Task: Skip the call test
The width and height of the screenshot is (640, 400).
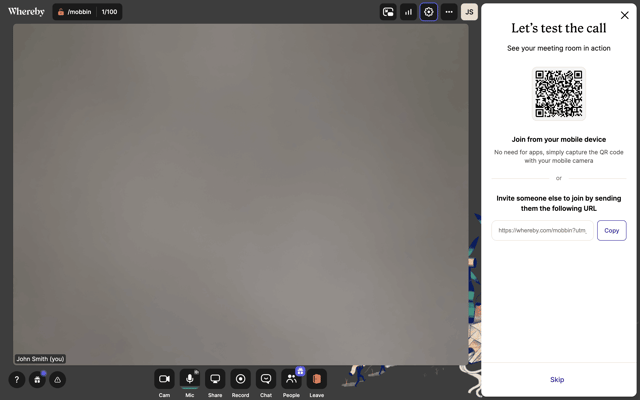Action: (x=557, y=380)
